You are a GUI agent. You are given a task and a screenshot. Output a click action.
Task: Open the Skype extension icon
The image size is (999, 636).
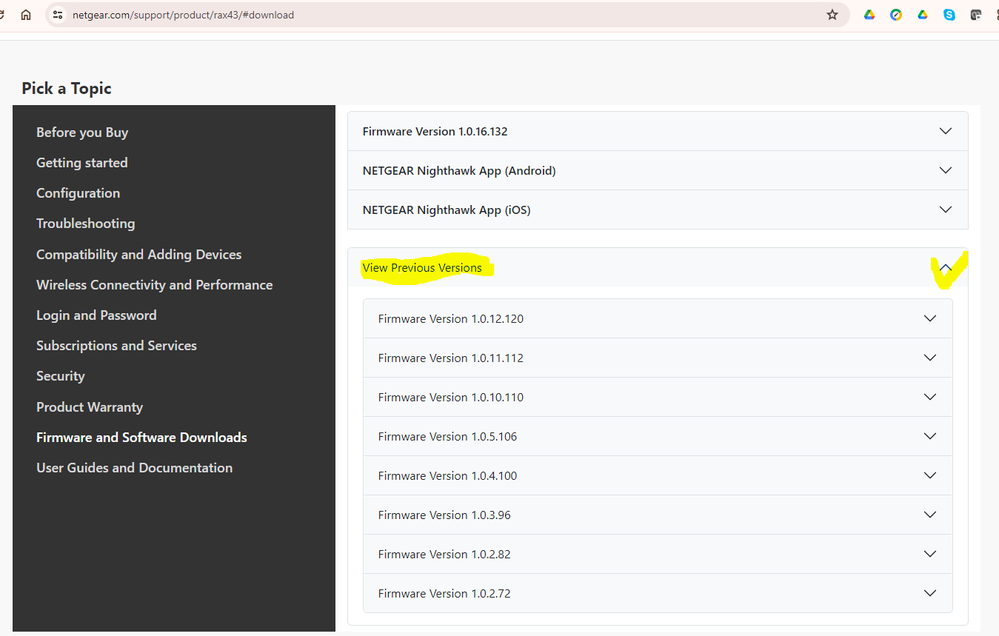(949, 15)
